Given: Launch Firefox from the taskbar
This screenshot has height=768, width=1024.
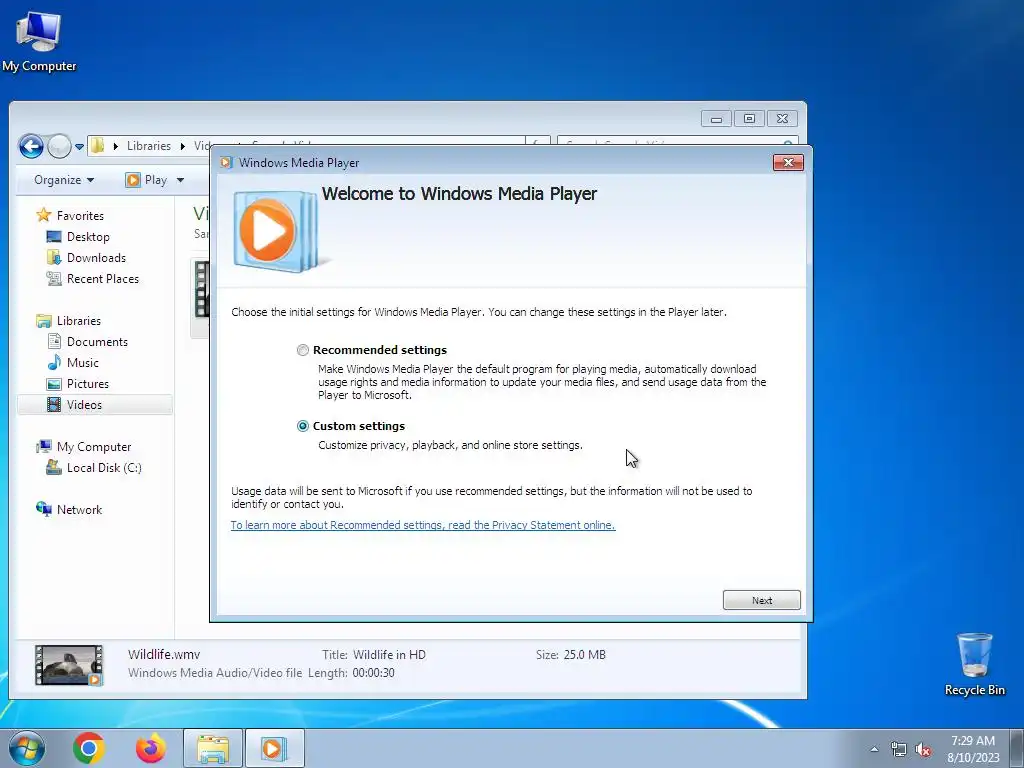Looking at the screenshot, I should 151,748.
